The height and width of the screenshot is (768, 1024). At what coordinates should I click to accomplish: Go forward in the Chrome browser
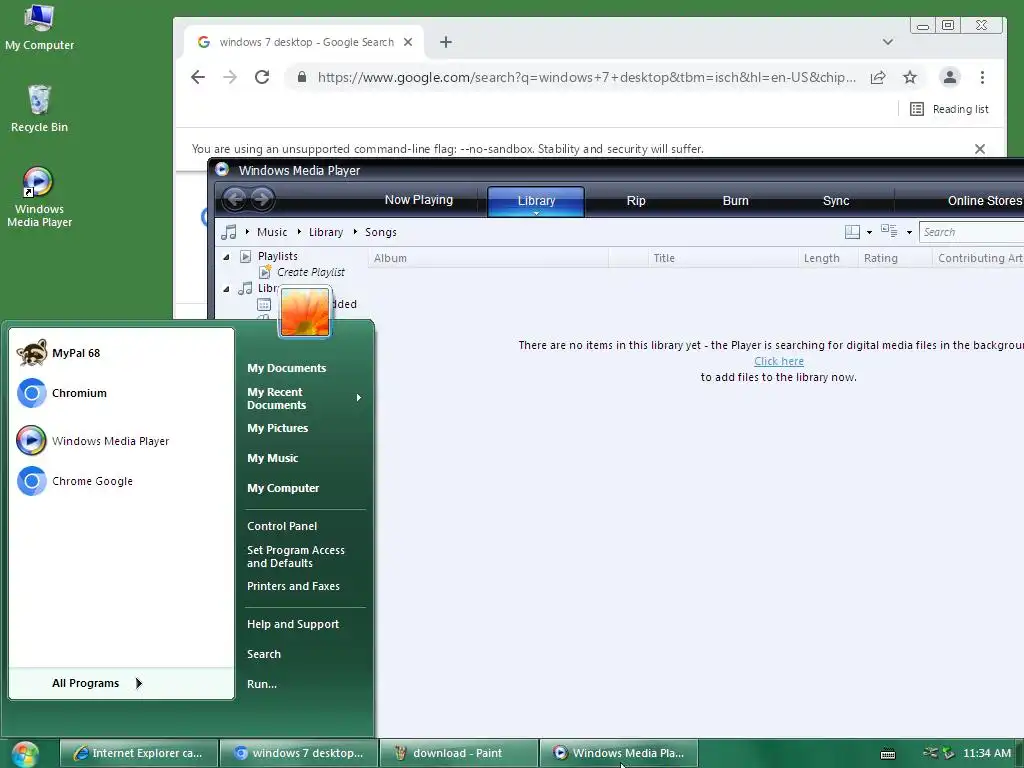coord(230,77)
